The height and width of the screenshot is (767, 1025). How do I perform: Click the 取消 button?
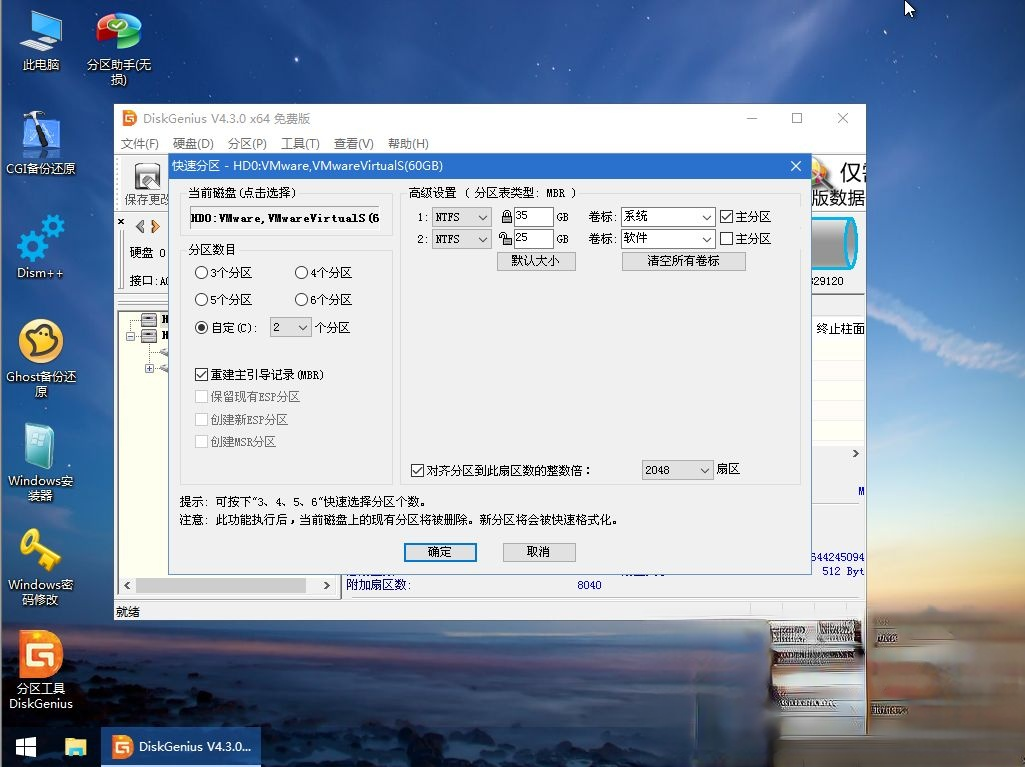[539, 552]
